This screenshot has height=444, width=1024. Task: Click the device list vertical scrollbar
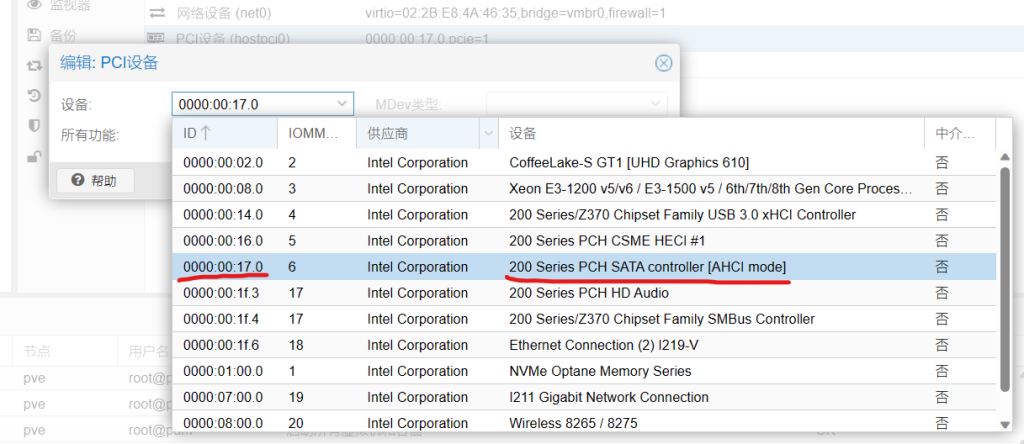(x=1004, y=280)
